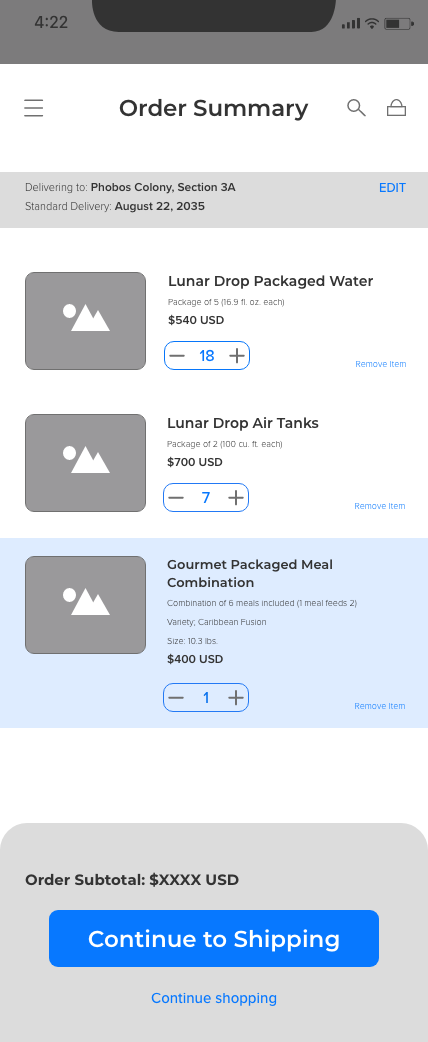Select the Packaged Water quantity field showing 18
Viewport: 428px width, 1042px height.
click(x=207, y=356)
